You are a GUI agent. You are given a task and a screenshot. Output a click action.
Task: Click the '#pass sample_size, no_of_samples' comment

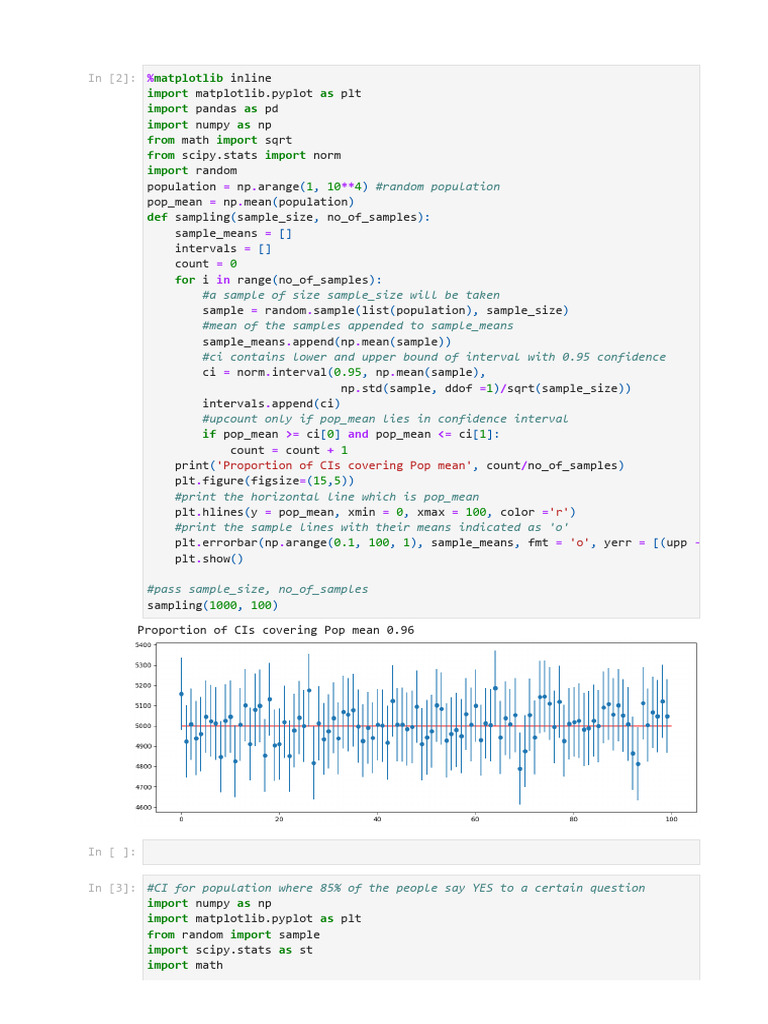(x=257, y=590)
